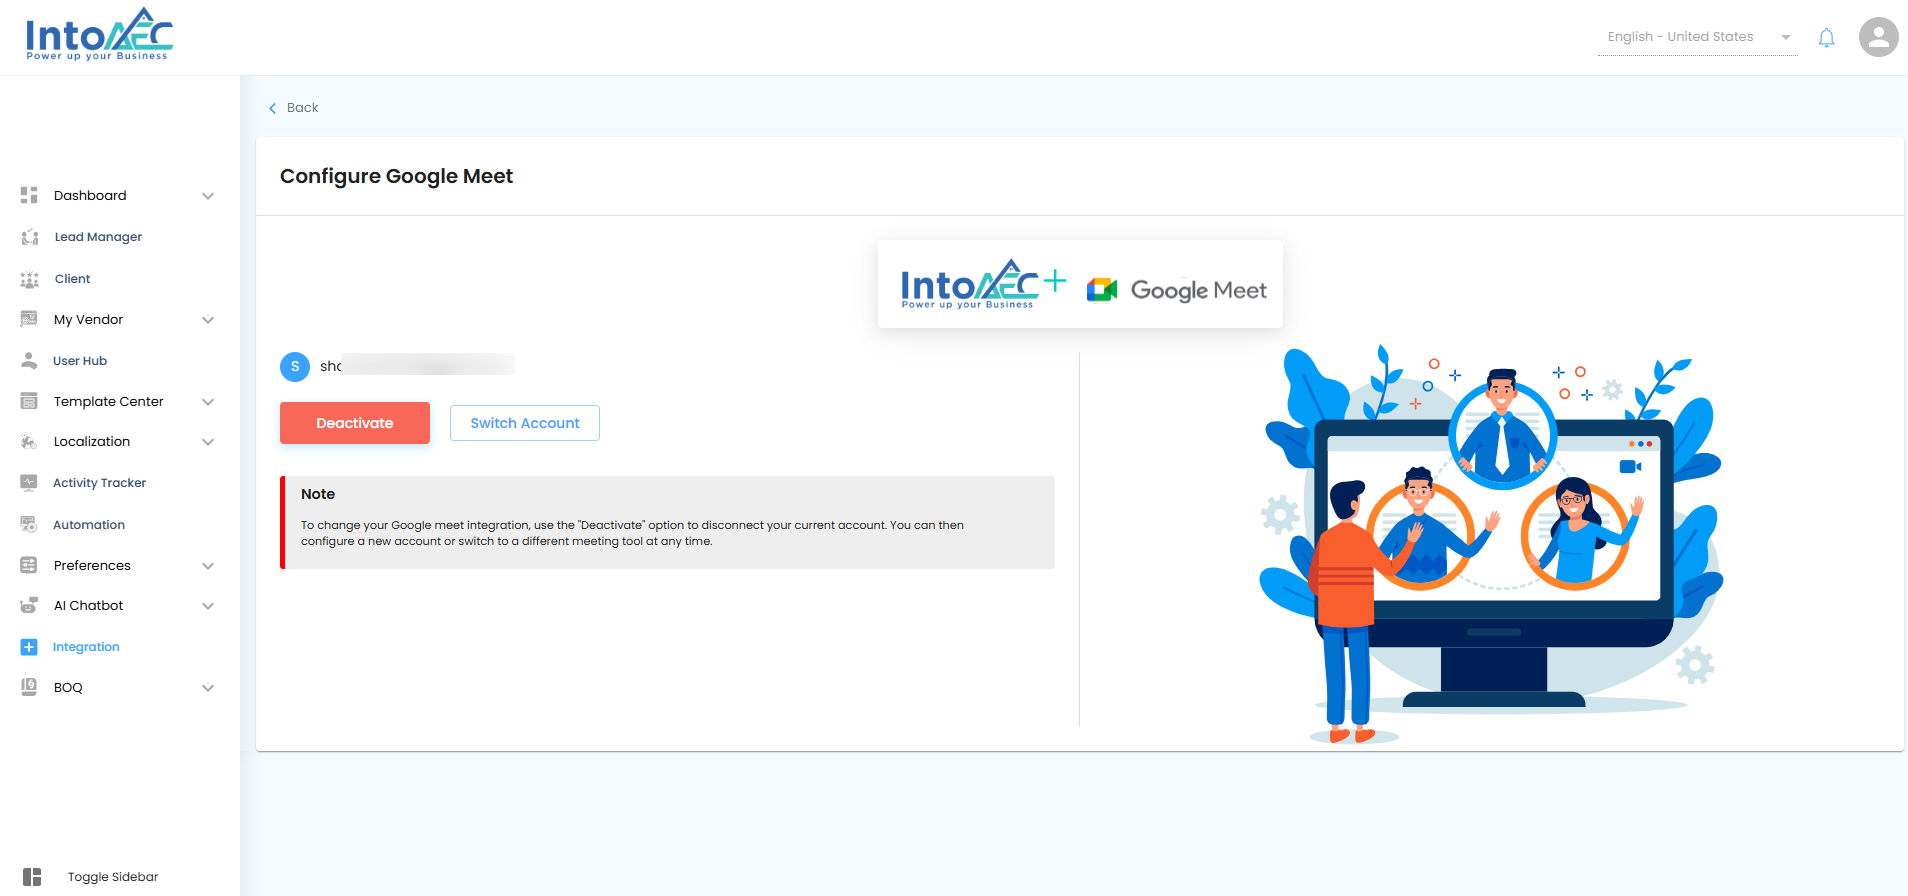Click the User Hub person icon
This screenshot has width=1908, height=896.
[x=29, y=361]
